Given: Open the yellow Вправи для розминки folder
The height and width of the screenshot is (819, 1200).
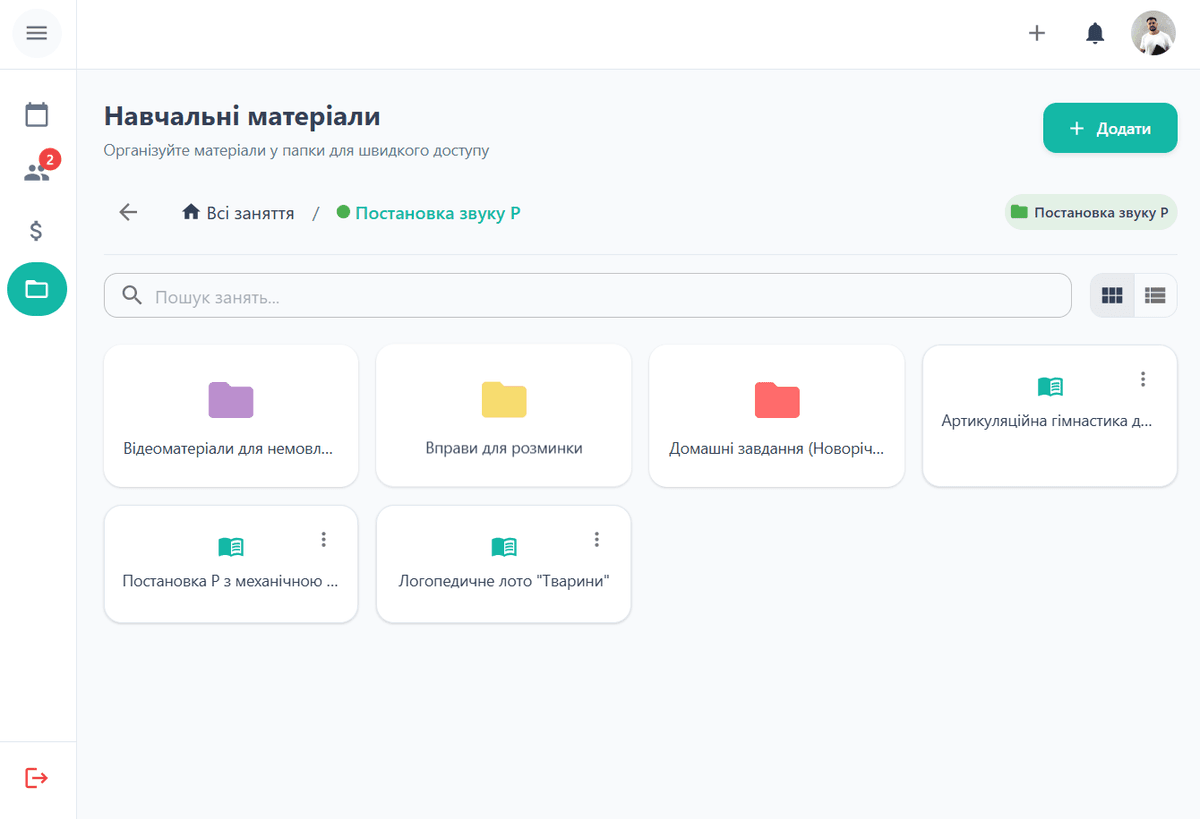Looking at the screenshot, I should click(x=503, y=416).
